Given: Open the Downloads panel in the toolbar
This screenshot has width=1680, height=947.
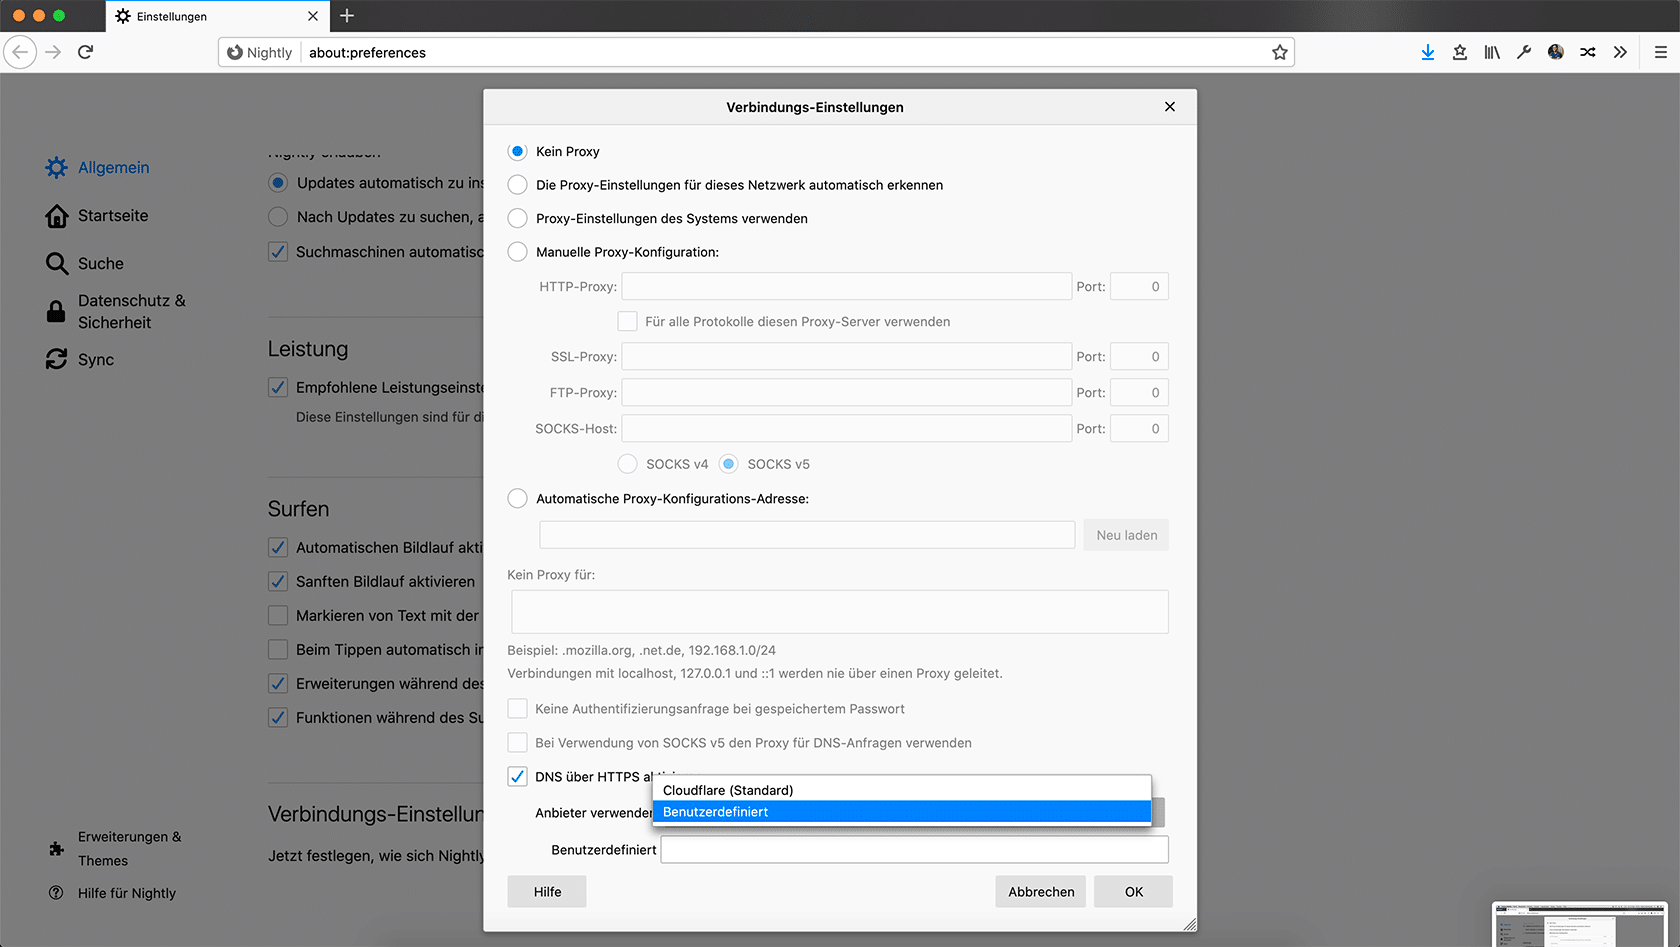Looking at the screenshot, I should (x=1427, y=52).
